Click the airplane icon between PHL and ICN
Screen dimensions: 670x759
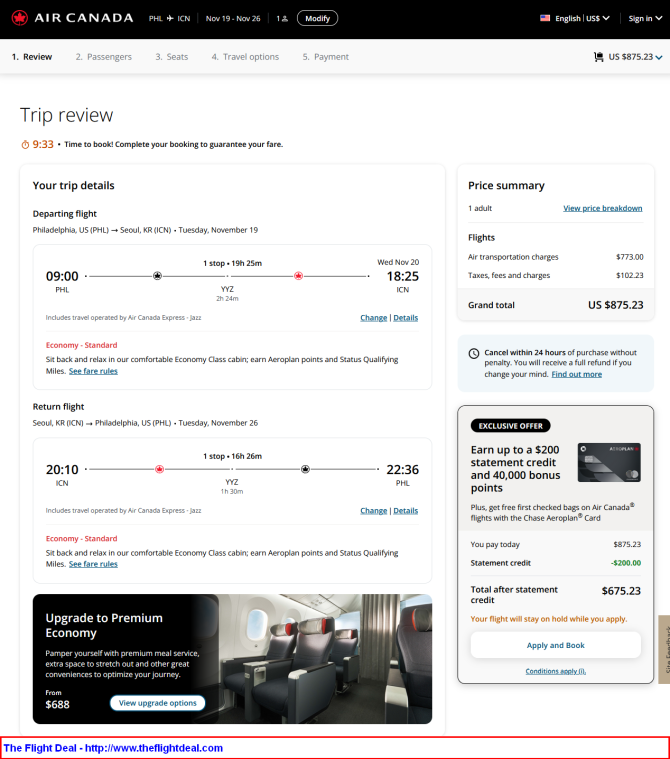pos(170,18)
